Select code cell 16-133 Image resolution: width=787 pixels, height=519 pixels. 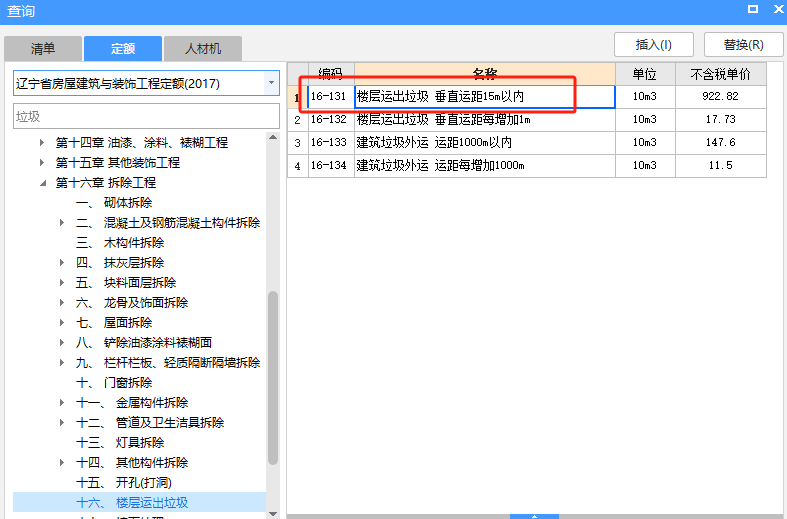[331, 143]
